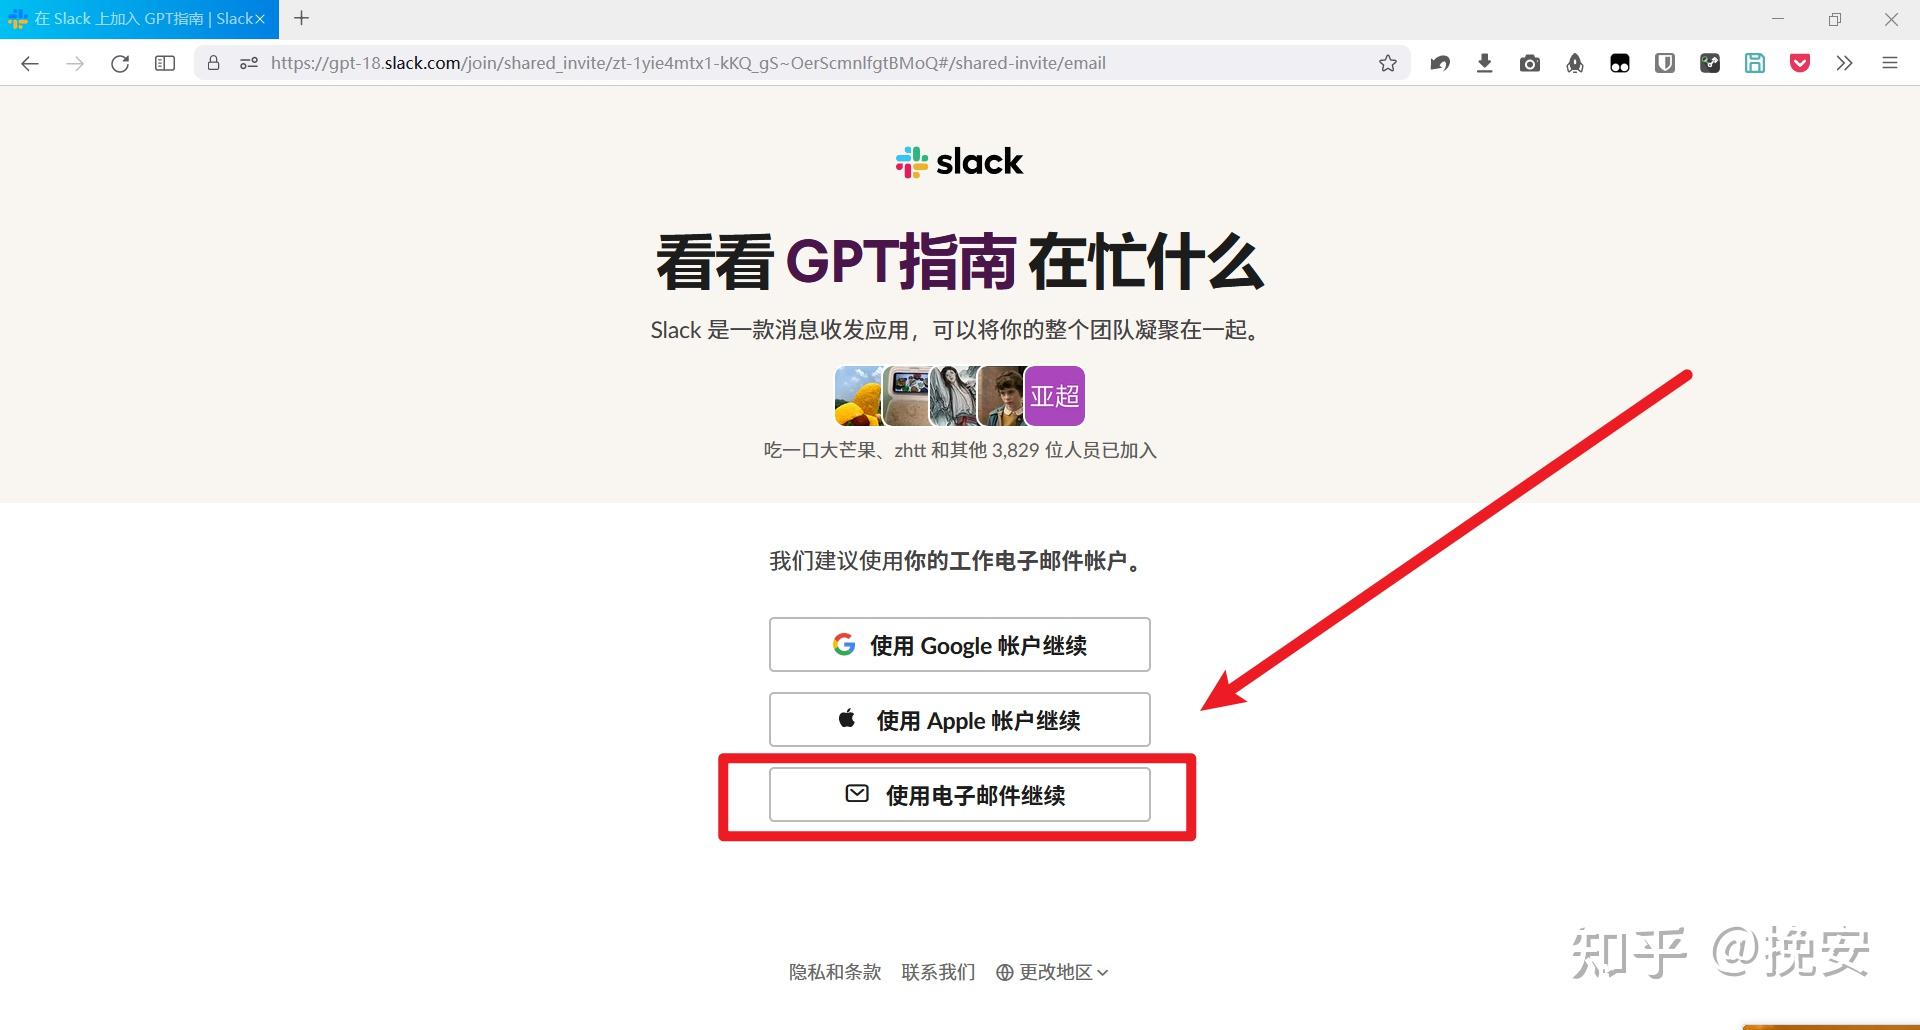Reload the page with the refresh icon
The width and height of the screenshot is (1920, 1030).
(120, 63)
